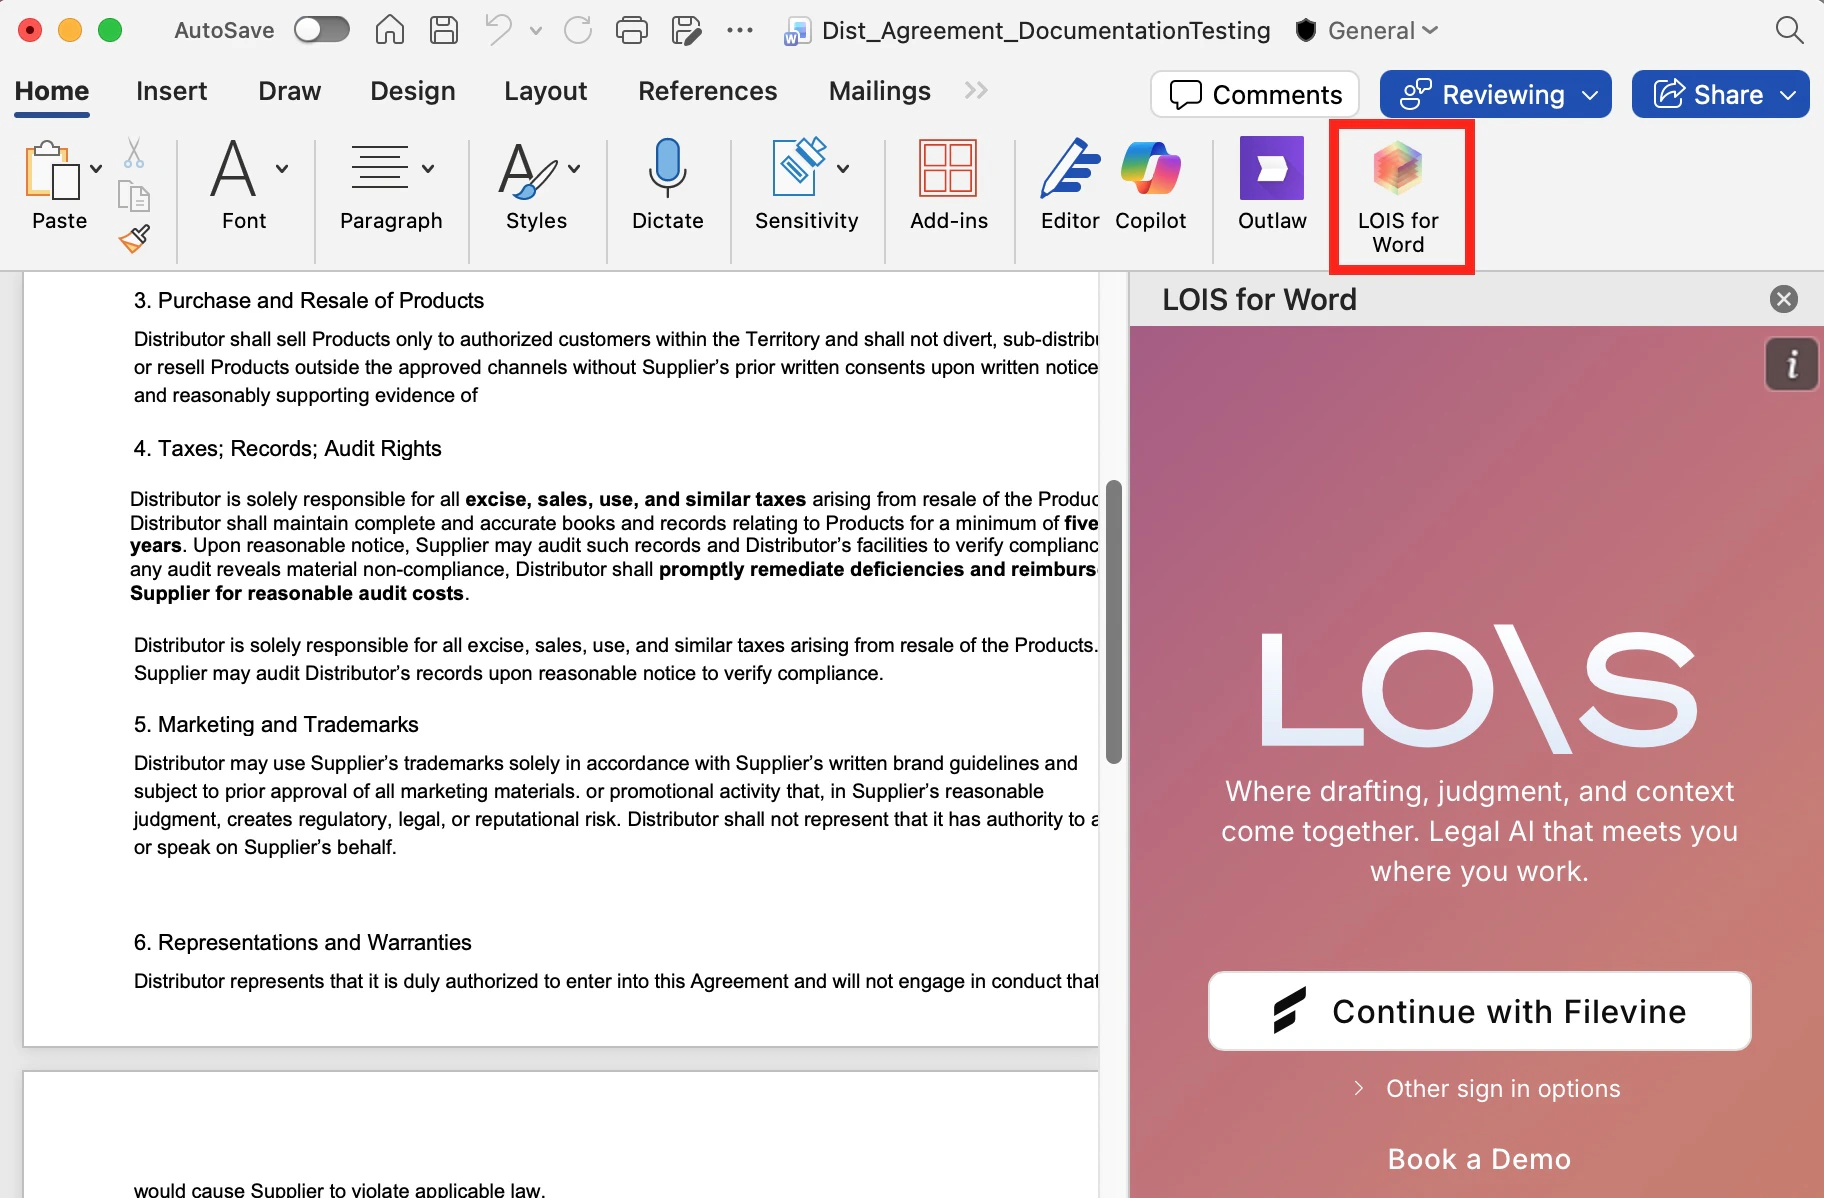The height and width of the screenshot is (1198, 1824).
Task: Open the Draw tab
Action: pos(290,91)
